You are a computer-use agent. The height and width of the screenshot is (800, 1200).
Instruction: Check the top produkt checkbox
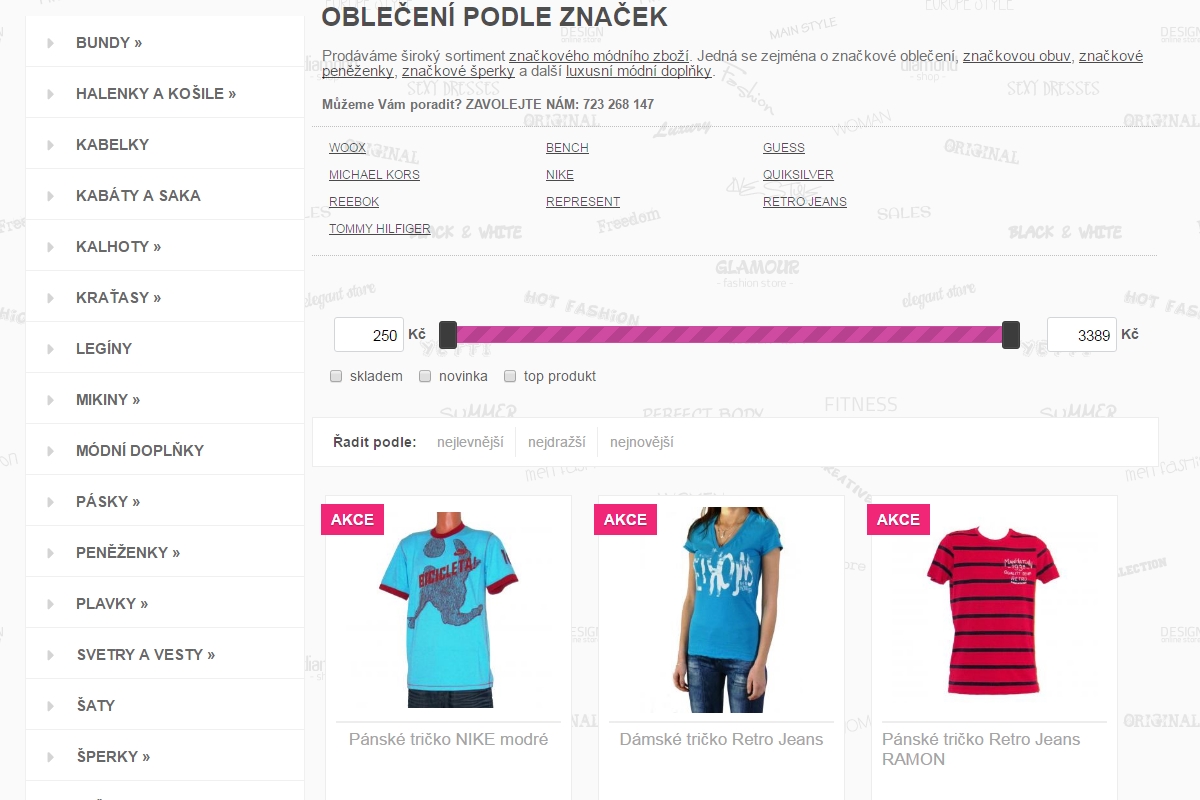click(x=510, y=377)
